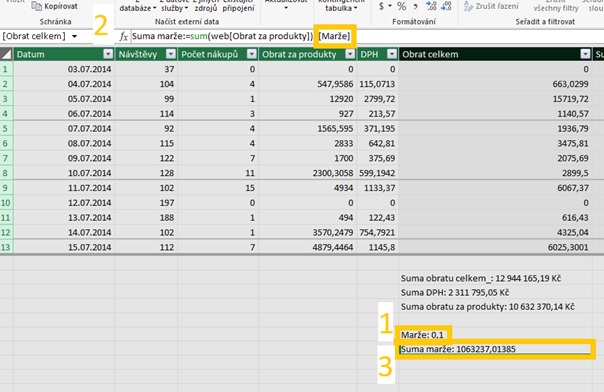The image size is (604, 392).
Task: Click the fx insert function icon
Action: (x=123, y=37)
